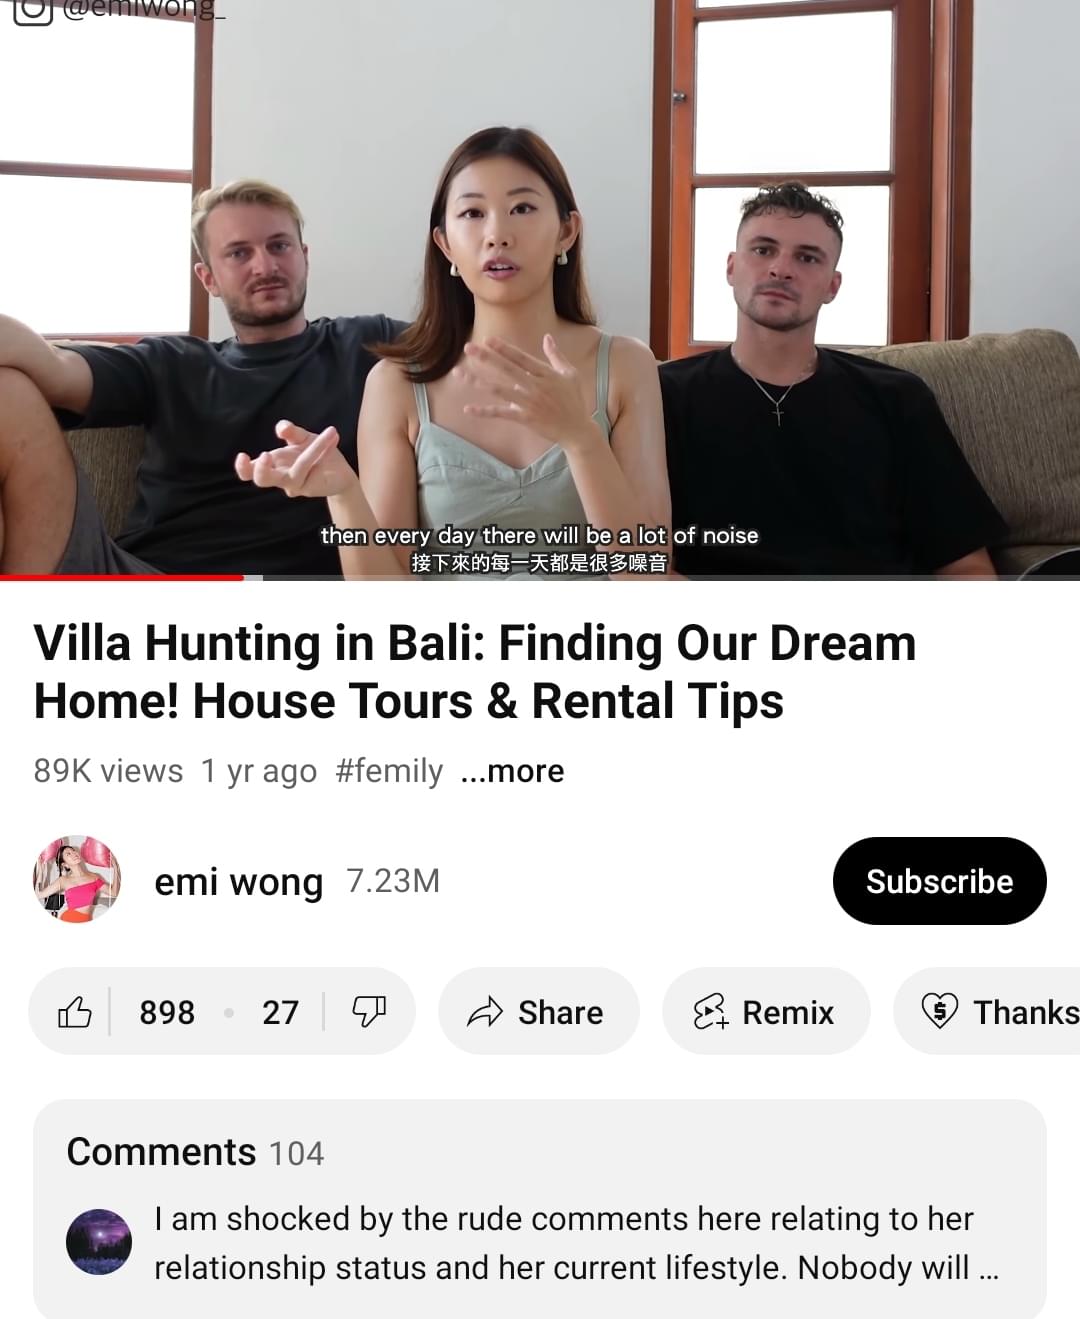Open emi wong's channel avatar

click(x=78, y=880)
